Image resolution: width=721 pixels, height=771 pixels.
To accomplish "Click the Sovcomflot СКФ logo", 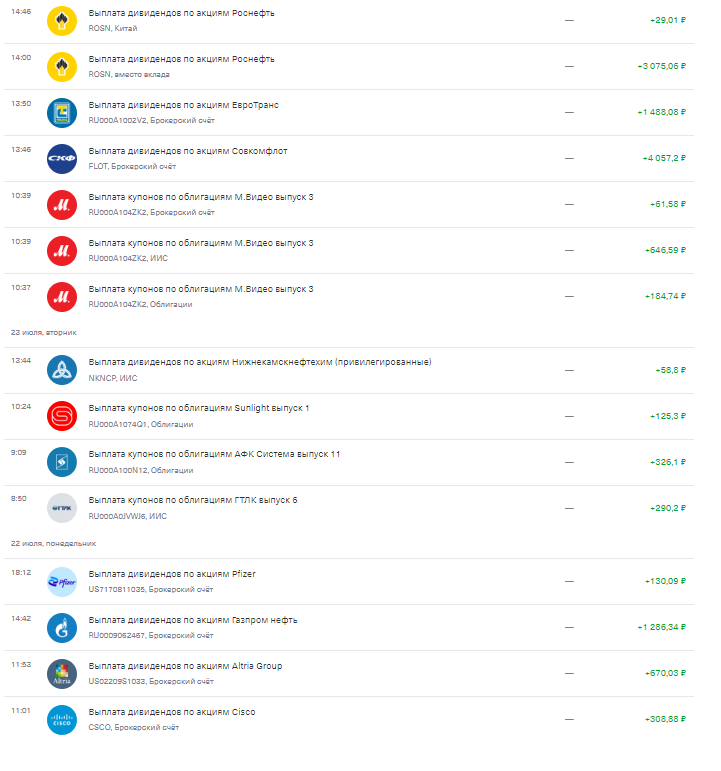I will pos(61,159).
